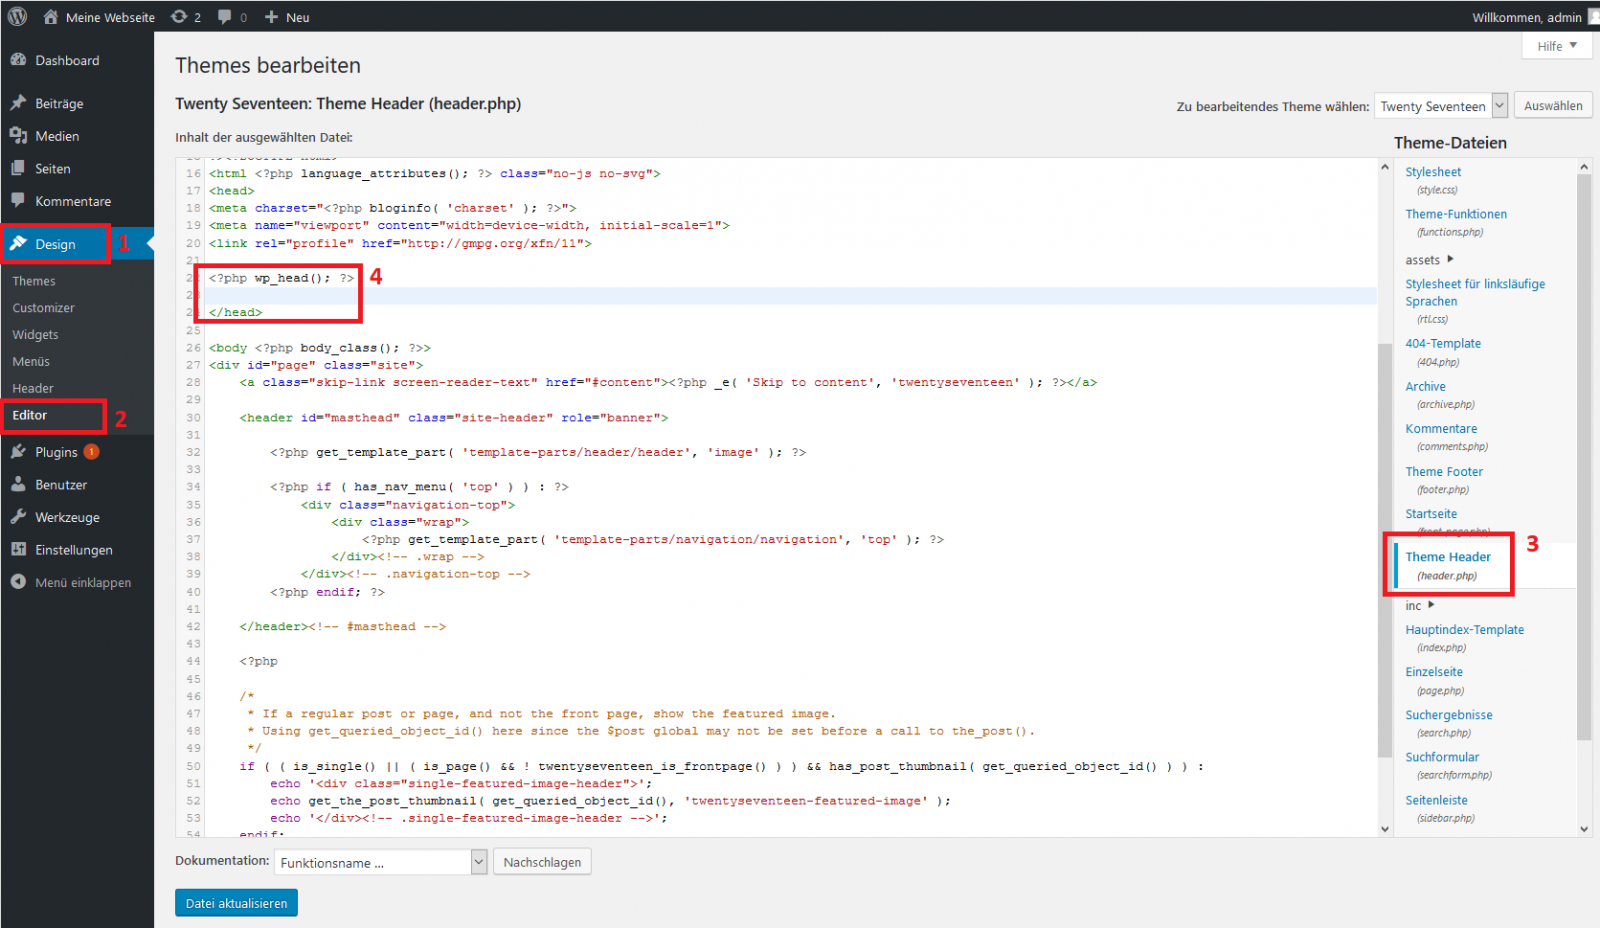Collapse the sidebar with Menü einklappen

pos(72,582)
